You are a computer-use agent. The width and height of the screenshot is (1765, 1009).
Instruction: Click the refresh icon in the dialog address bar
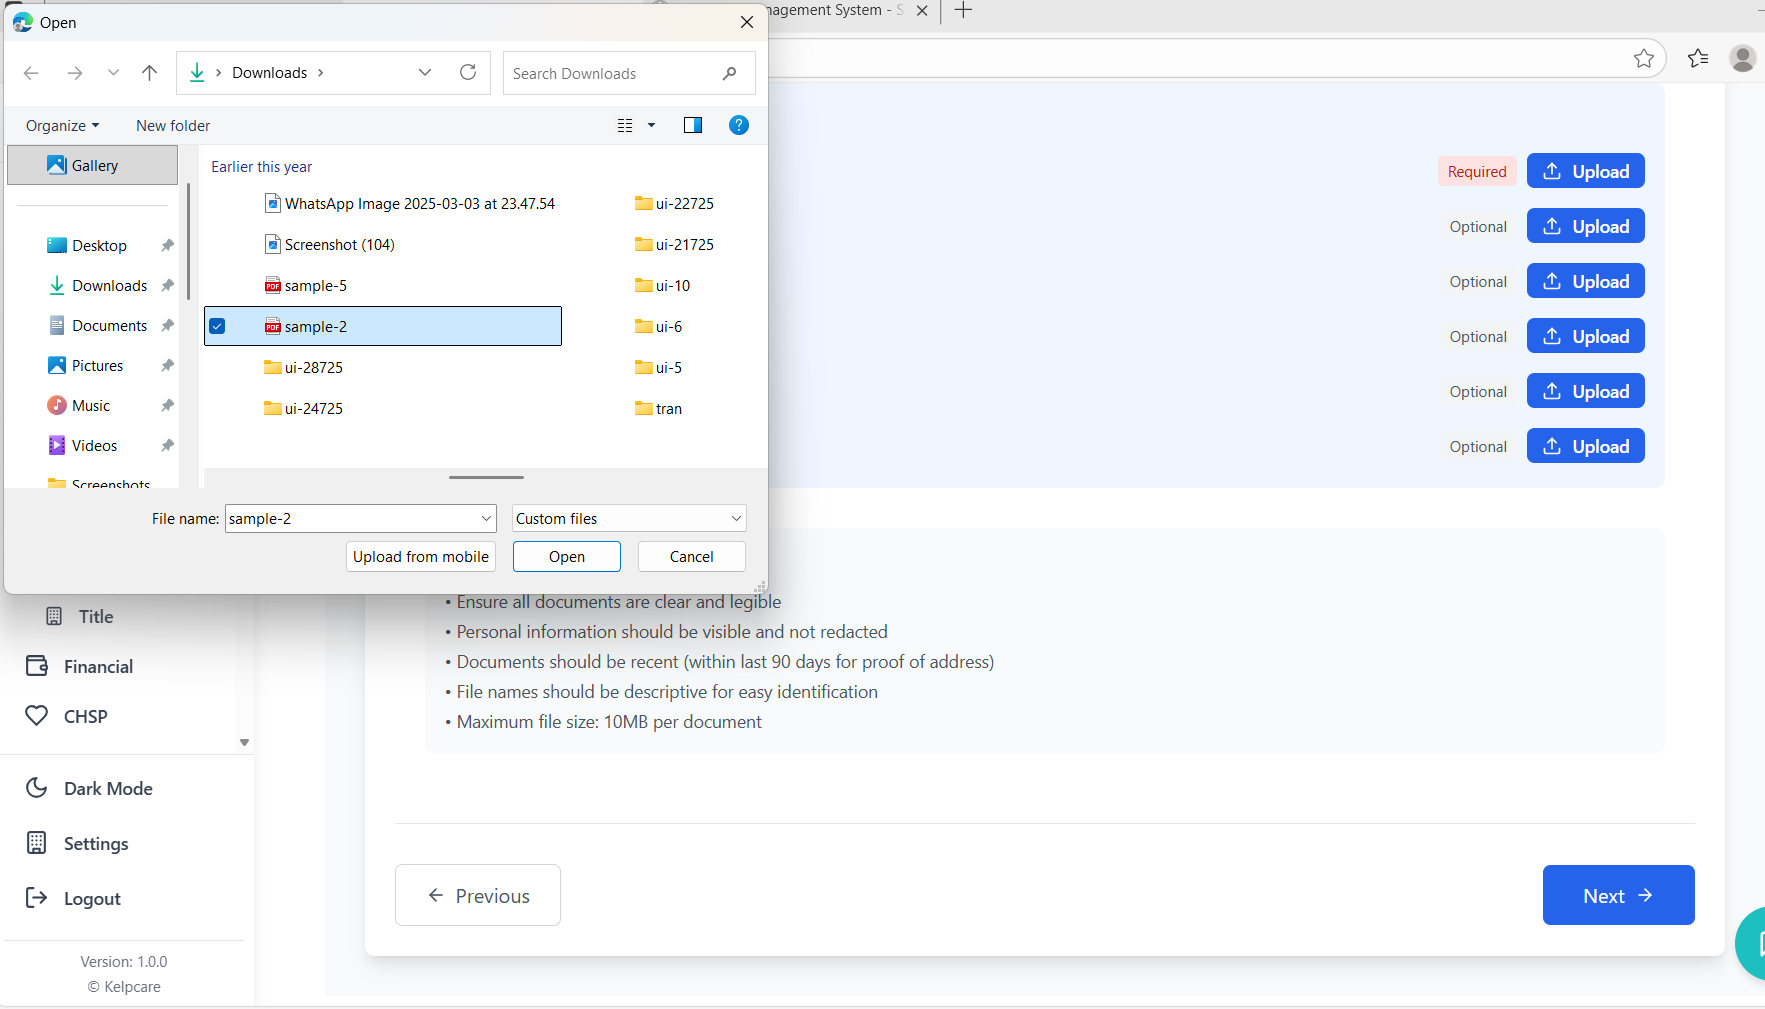pyautogui.click(x=468, y=72)
